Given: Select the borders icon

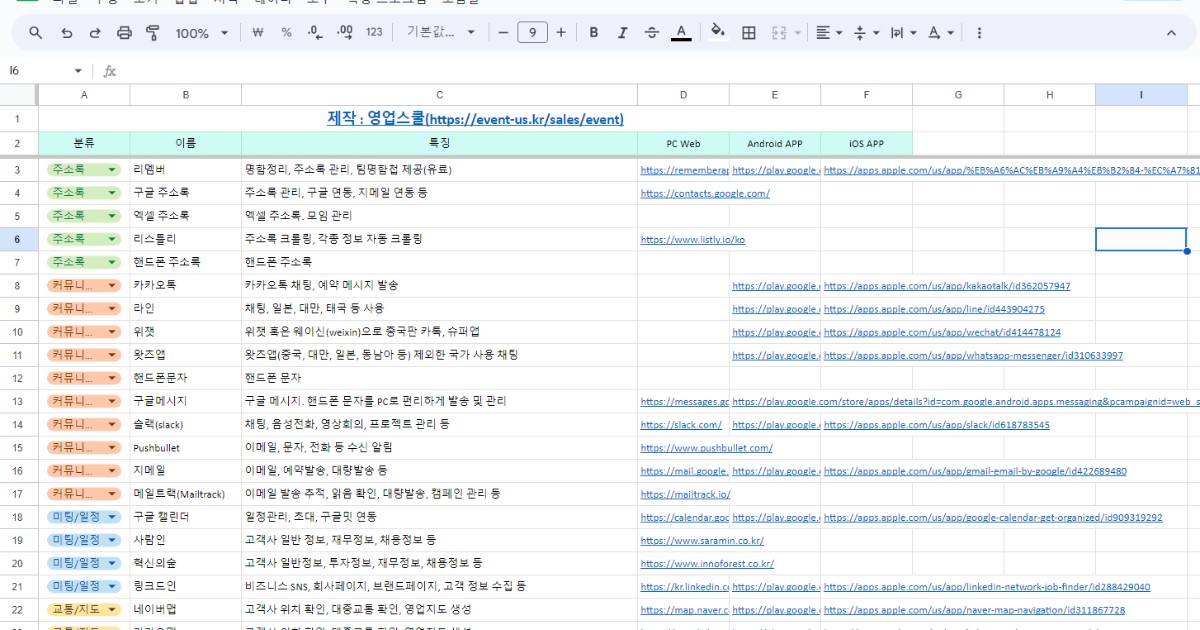Looking at the screenshot, I should click(x=747, y=32).
